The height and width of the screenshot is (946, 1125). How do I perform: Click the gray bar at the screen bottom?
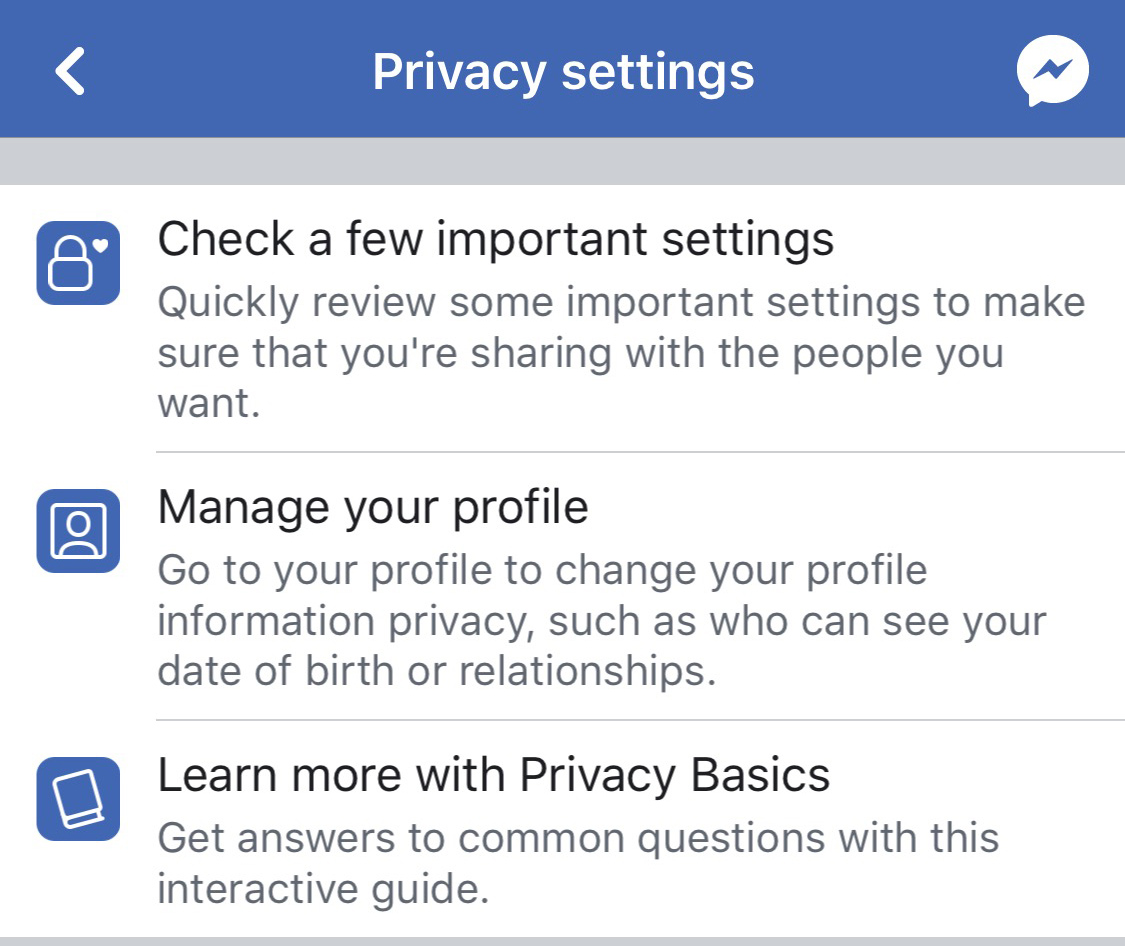point(562,941)
